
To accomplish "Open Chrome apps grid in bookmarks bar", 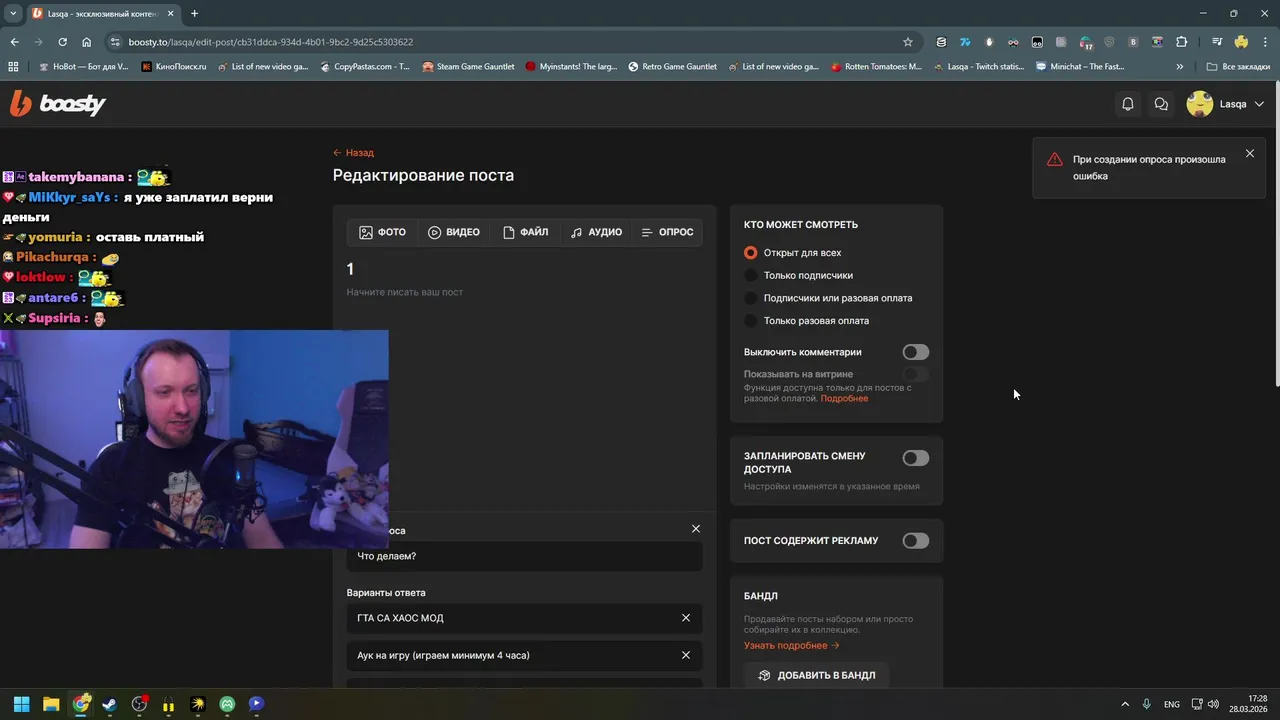I will point(13,67).
